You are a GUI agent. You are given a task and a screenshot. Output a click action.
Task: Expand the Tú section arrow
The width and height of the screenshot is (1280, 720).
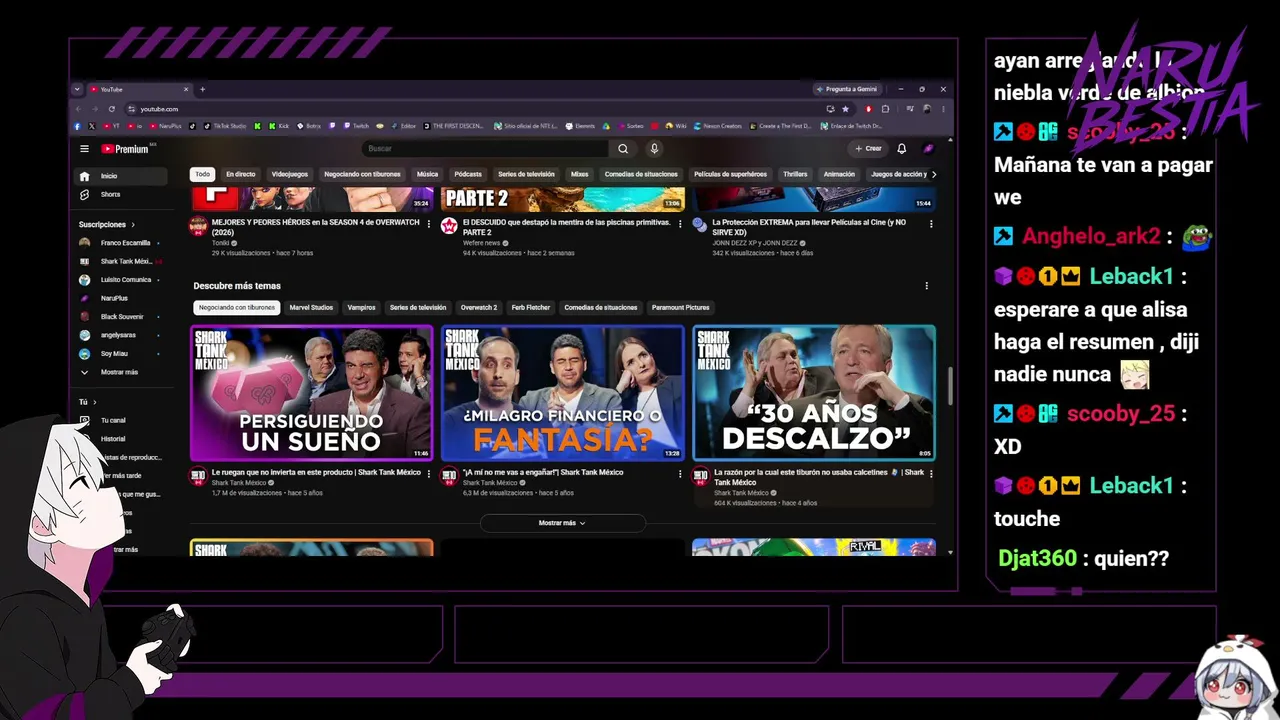coord(95,402)
